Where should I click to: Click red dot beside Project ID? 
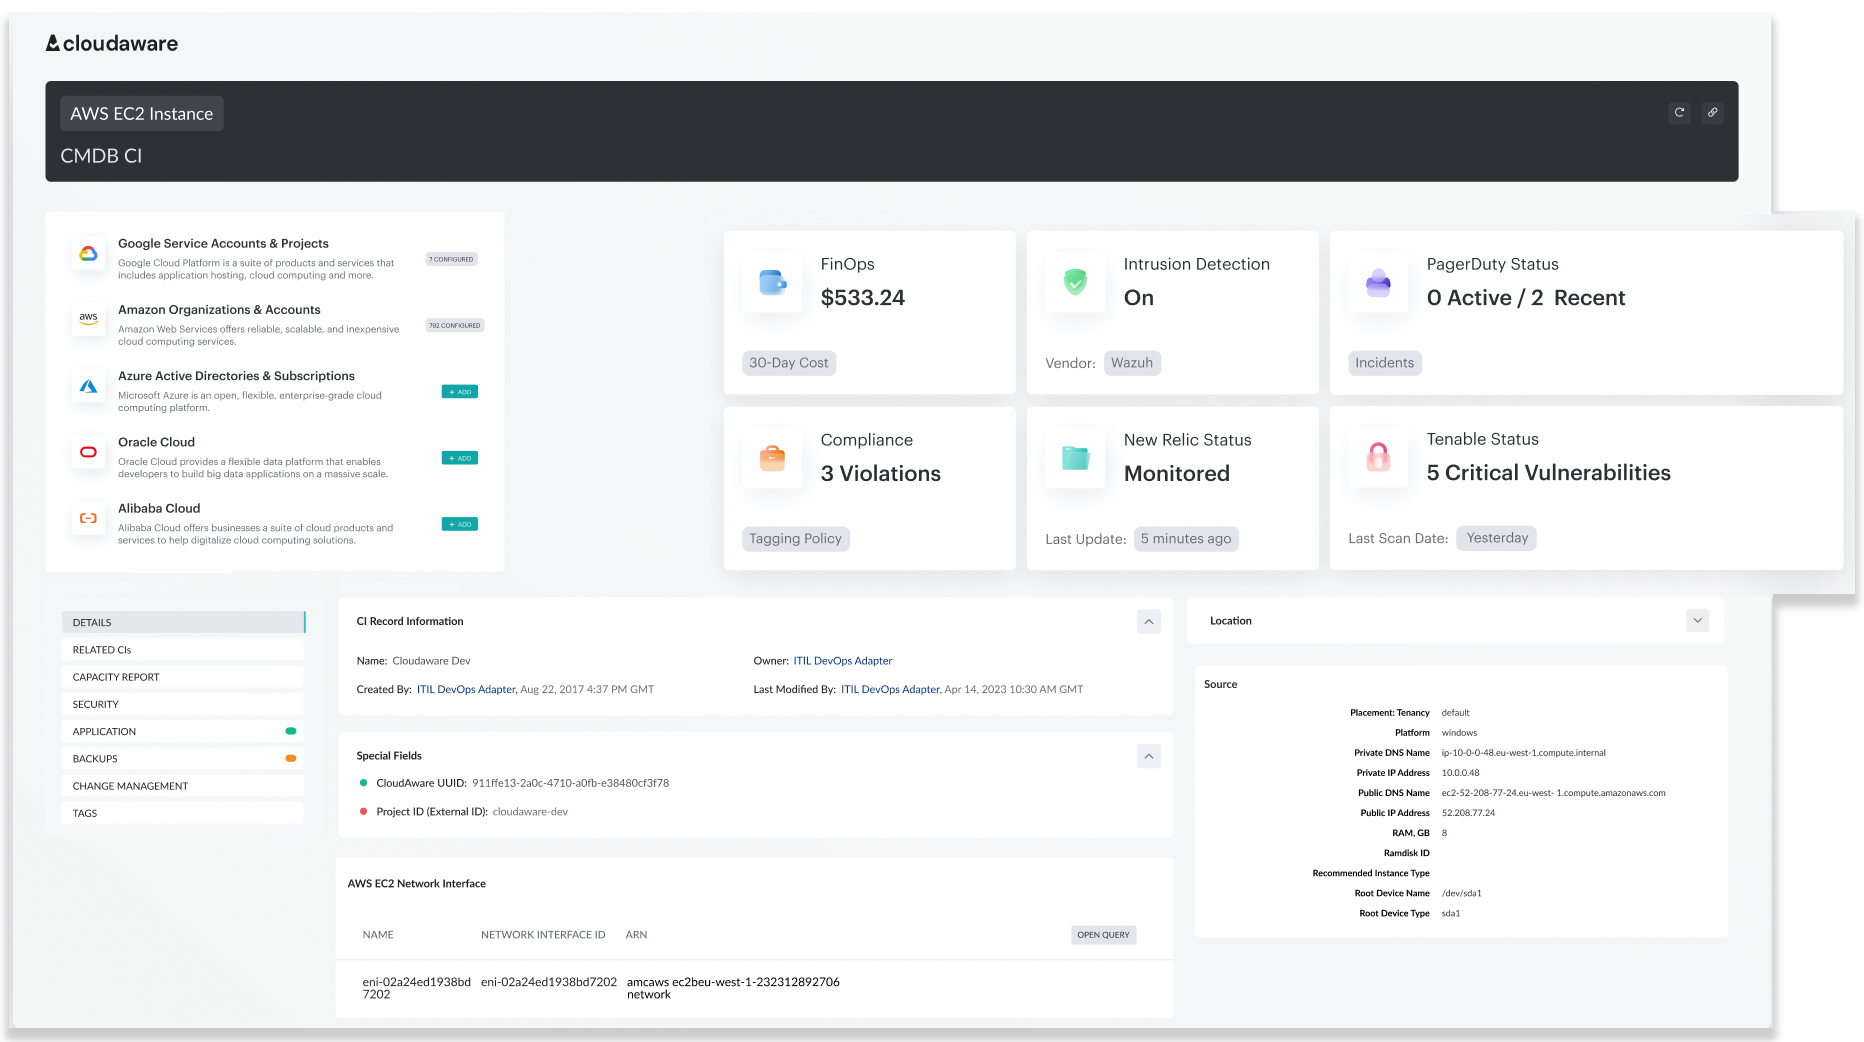(363, 811)
